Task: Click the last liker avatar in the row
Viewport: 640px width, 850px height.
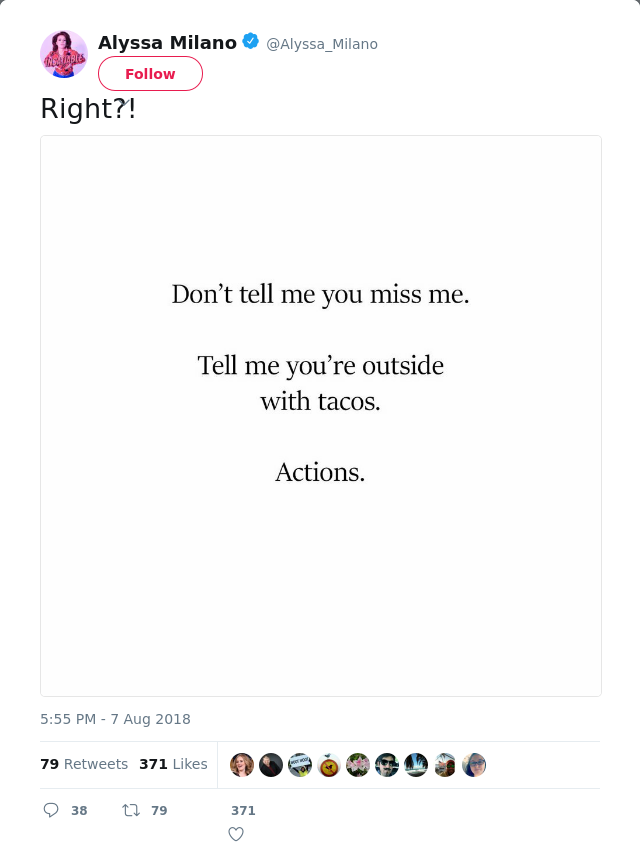Action: pyautogui.click(x=474, y=765)
